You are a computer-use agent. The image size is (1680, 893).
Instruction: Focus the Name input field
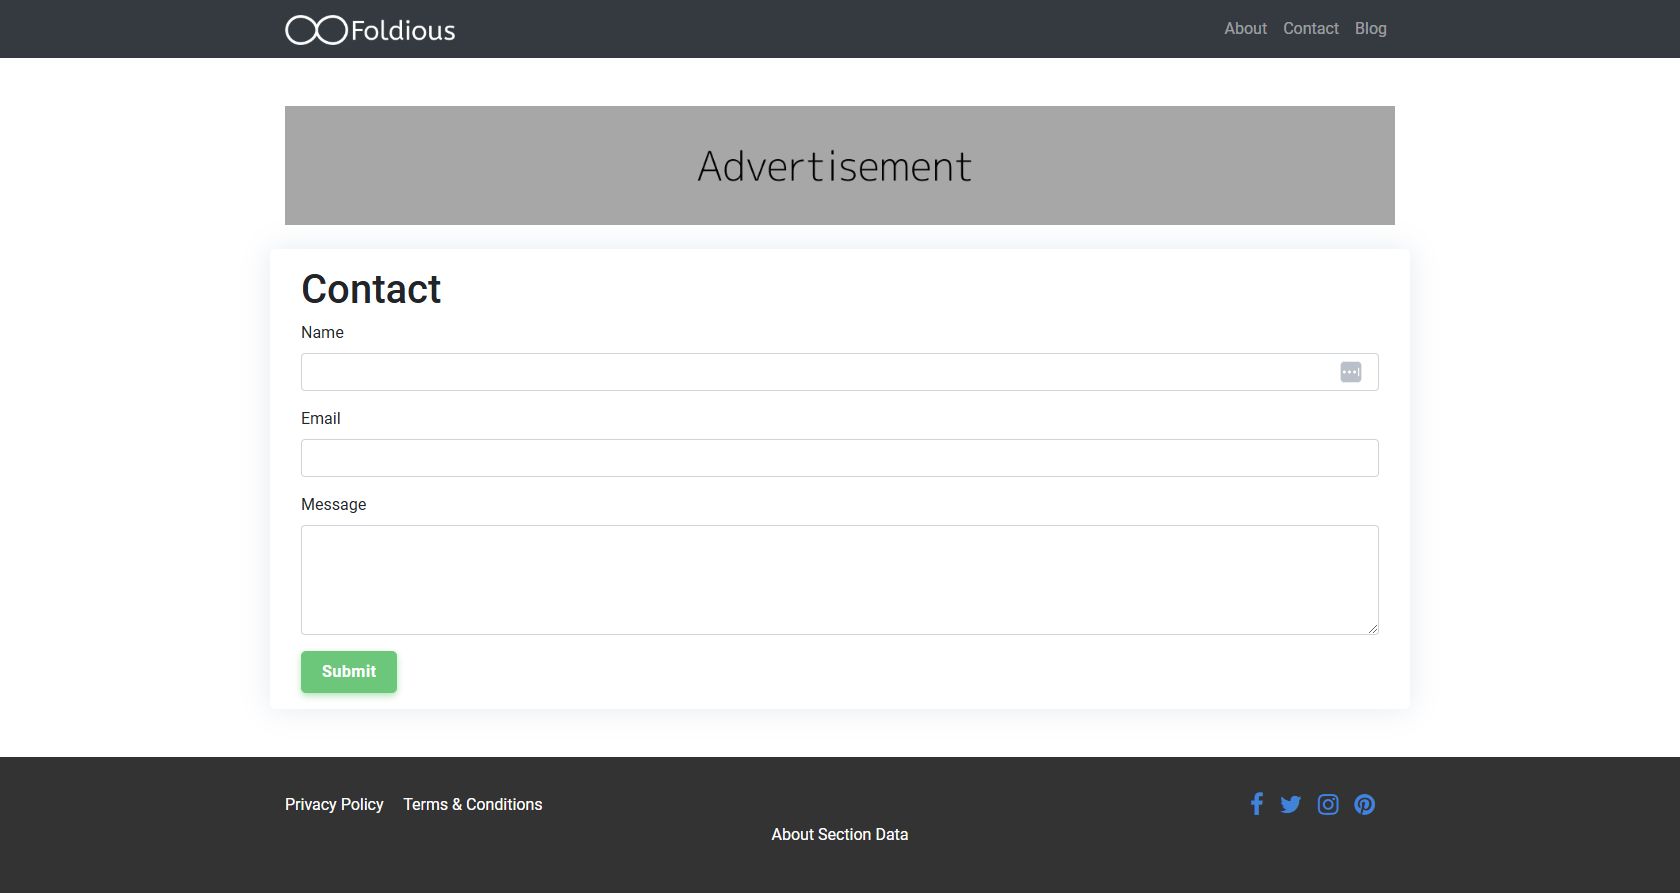(840, 372)
